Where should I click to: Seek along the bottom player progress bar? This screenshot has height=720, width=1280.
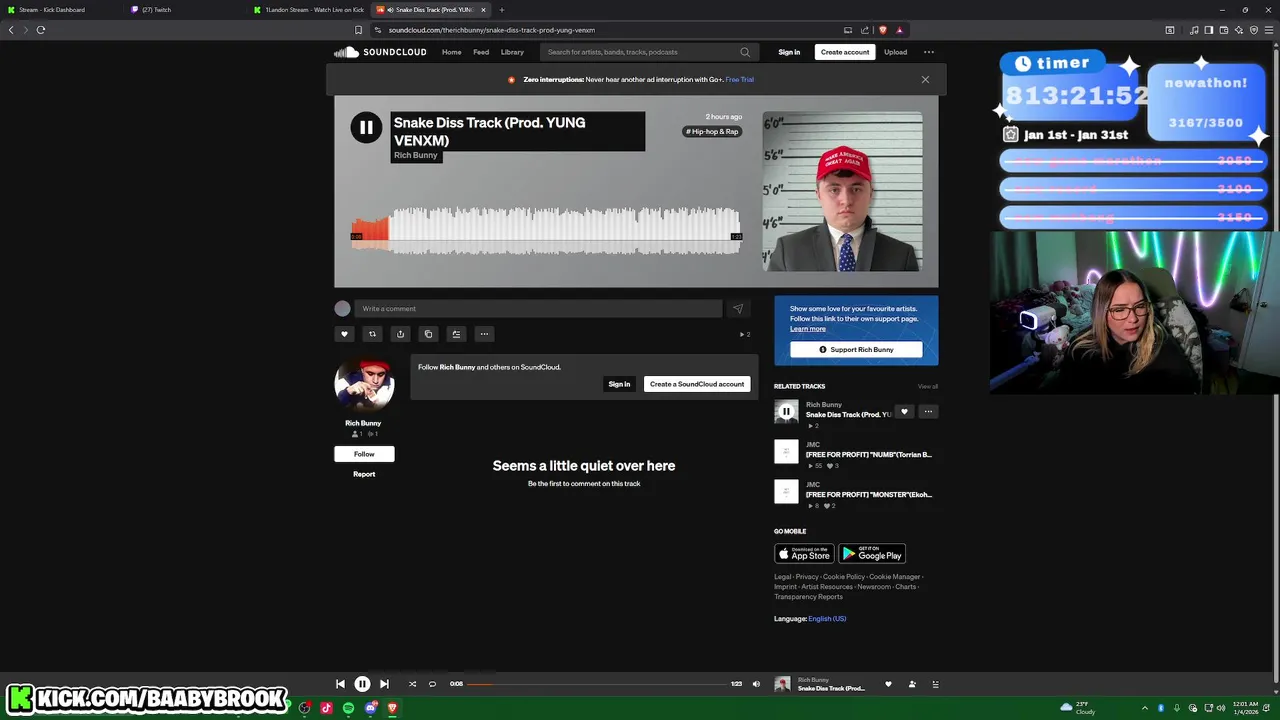click(597, 684)
